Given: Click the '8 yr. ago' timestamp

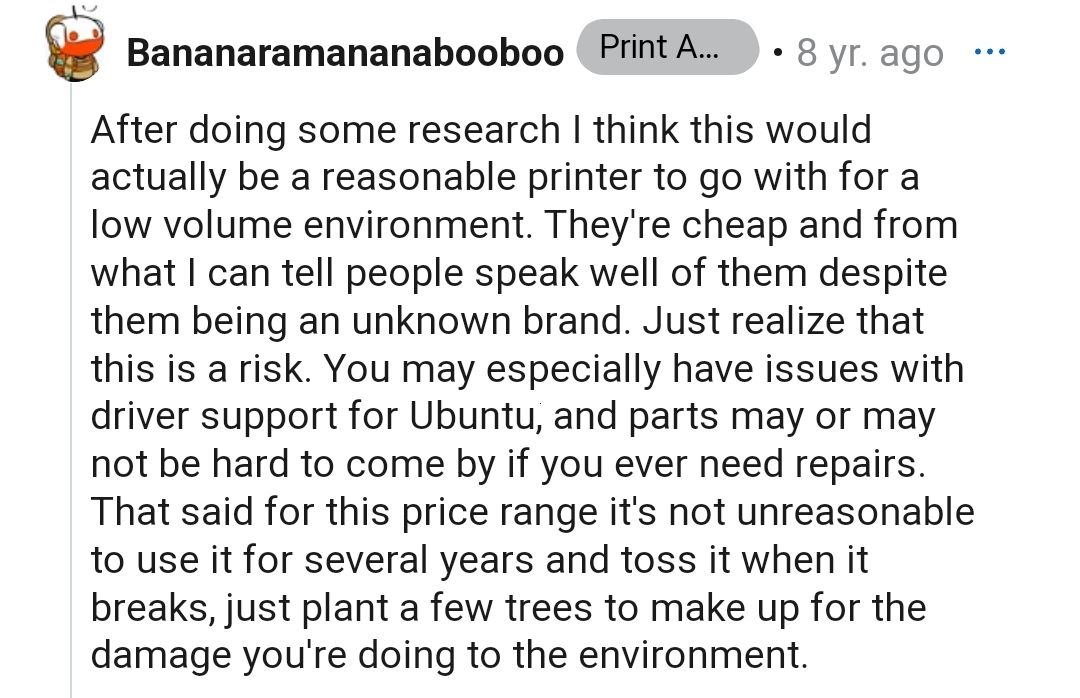Looking at the screenshot, I should coord(869,53).
